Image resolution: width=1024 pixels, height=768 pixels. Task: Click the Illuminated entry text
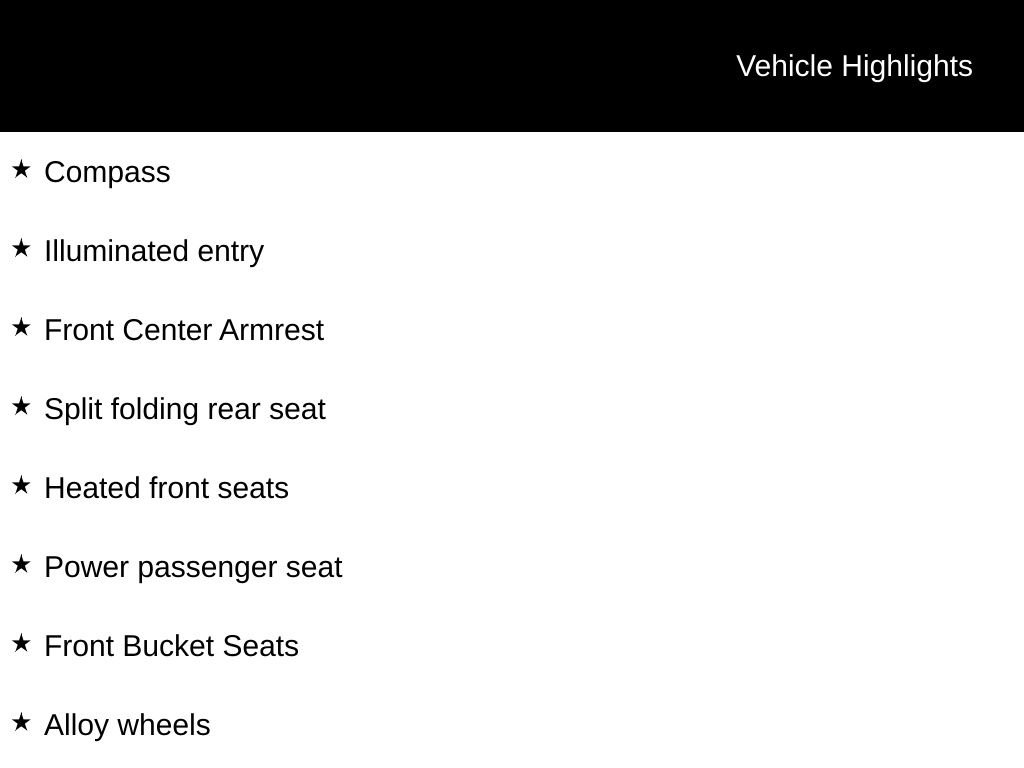tap(154, 252)
